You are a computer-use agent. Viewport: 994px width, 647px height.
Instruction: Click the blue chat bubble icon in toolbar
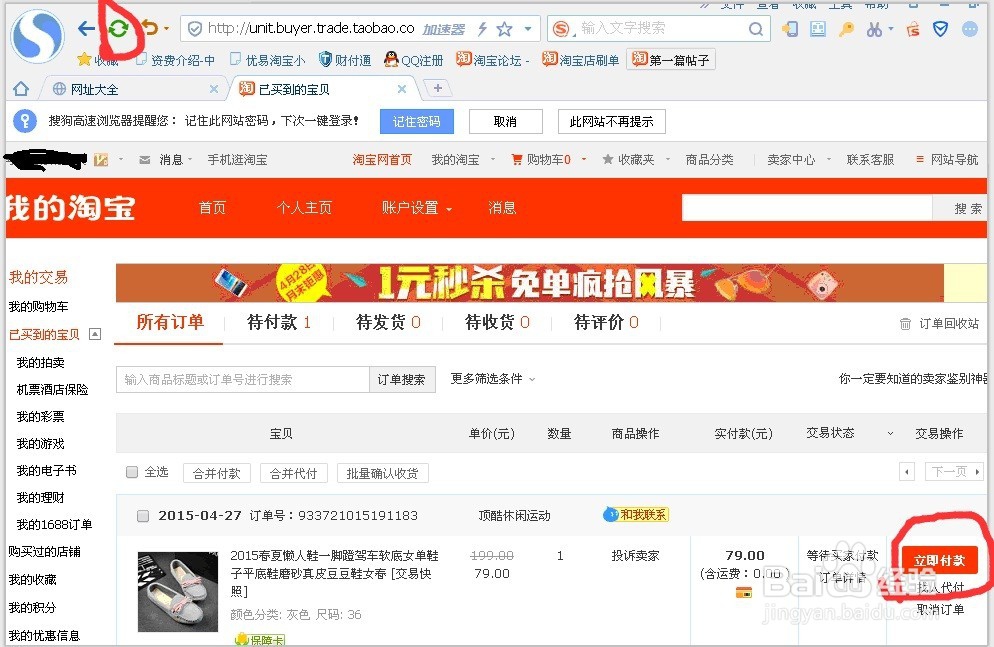click(x=970, y=29)
